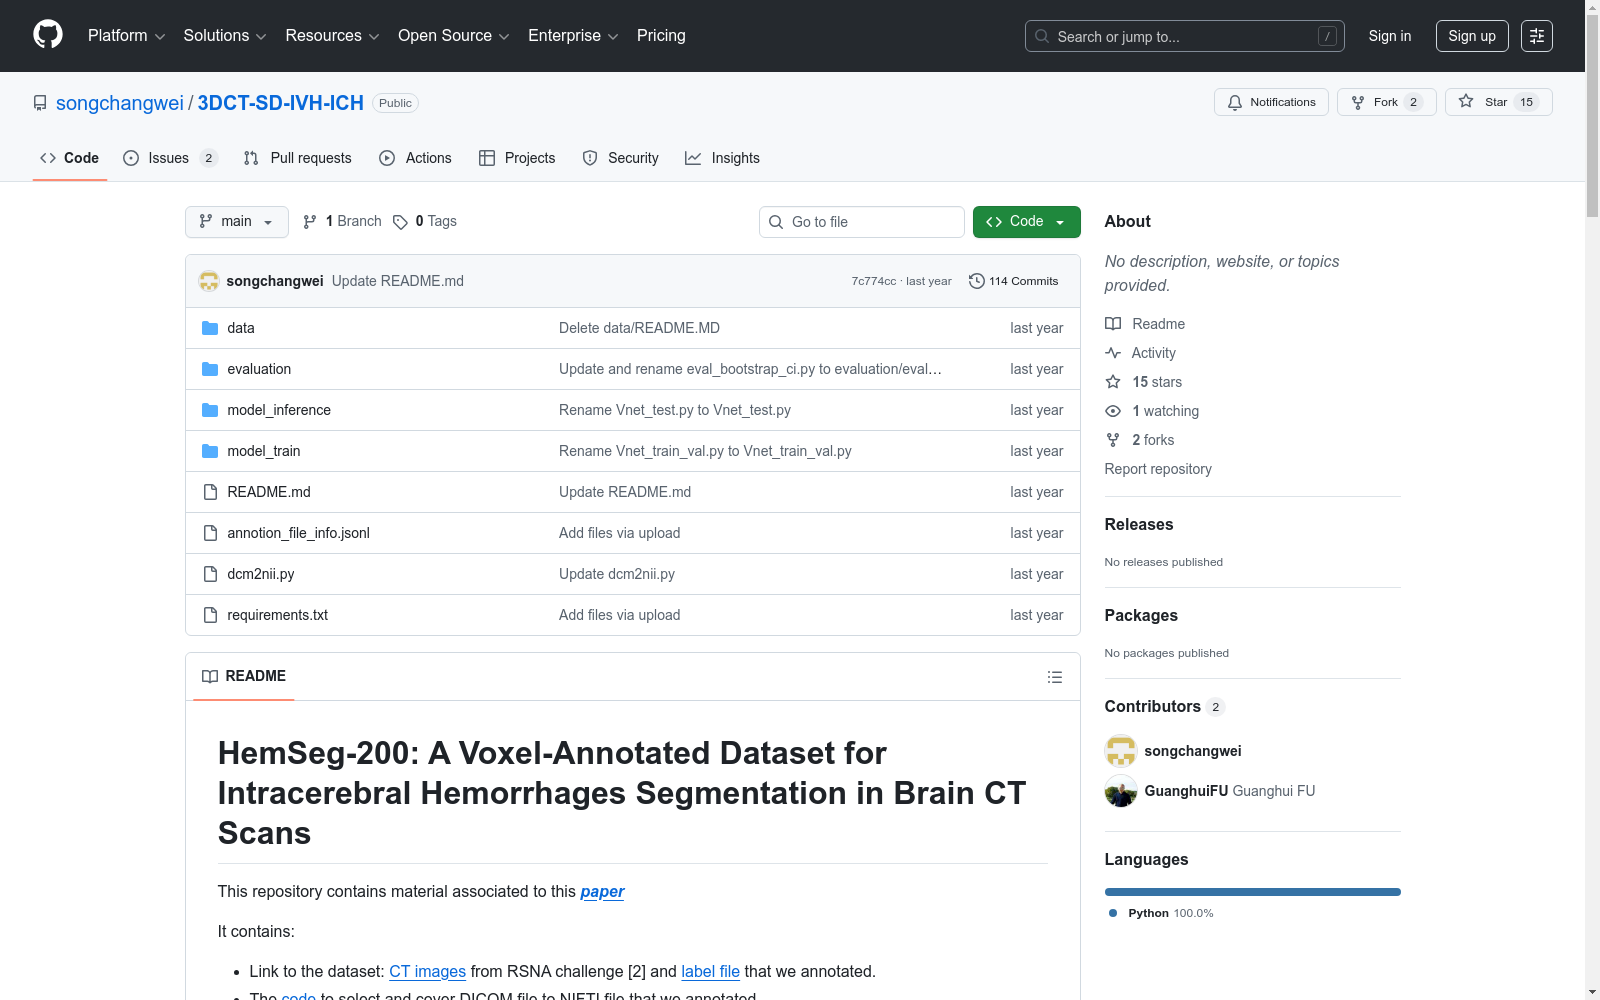Viewport: 1600px width, 1000px height.
Task: Open the Pull requests tab
Action: 298,158
